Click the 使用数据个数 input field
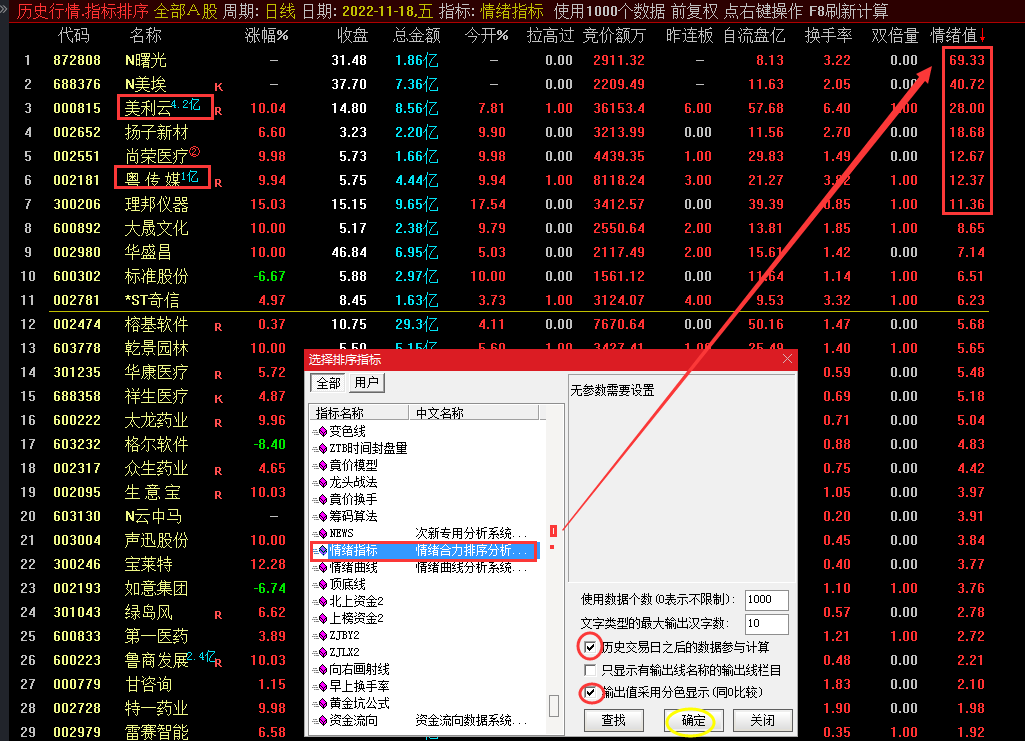This screenshot has height=741, width=1025. point(766,599)
